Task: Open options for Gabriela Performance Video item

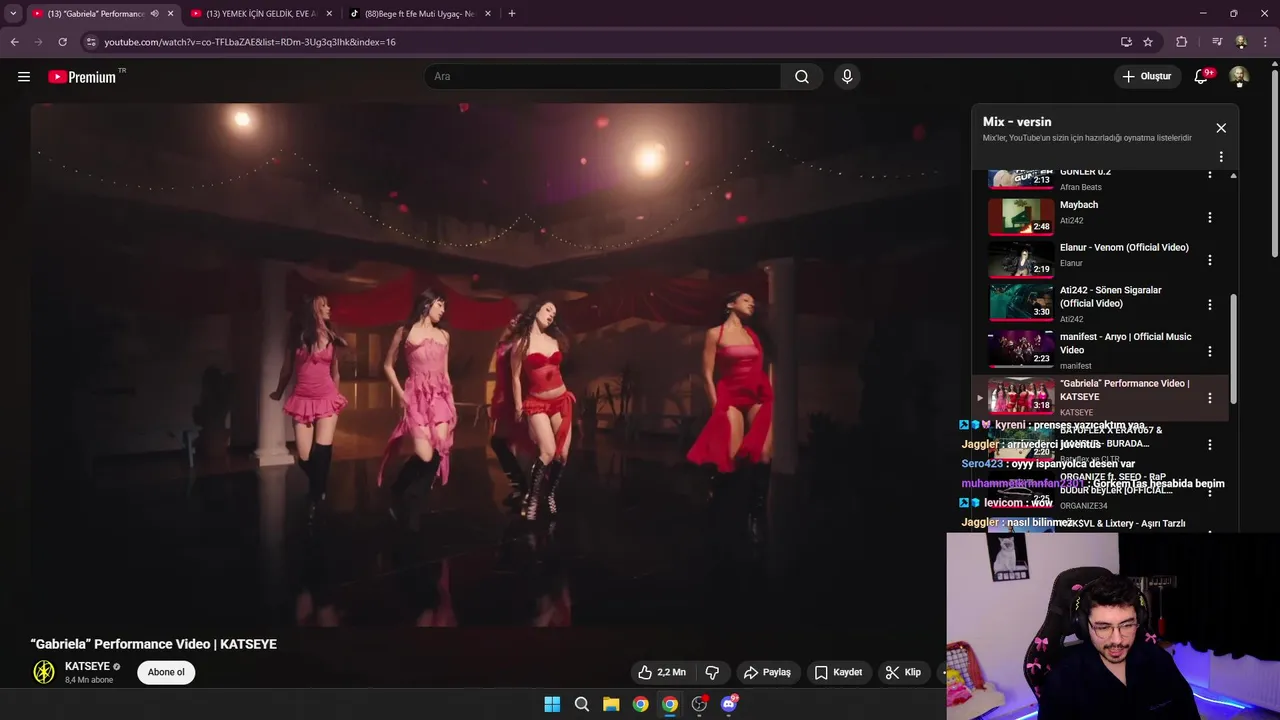Action: [1210, 398]
